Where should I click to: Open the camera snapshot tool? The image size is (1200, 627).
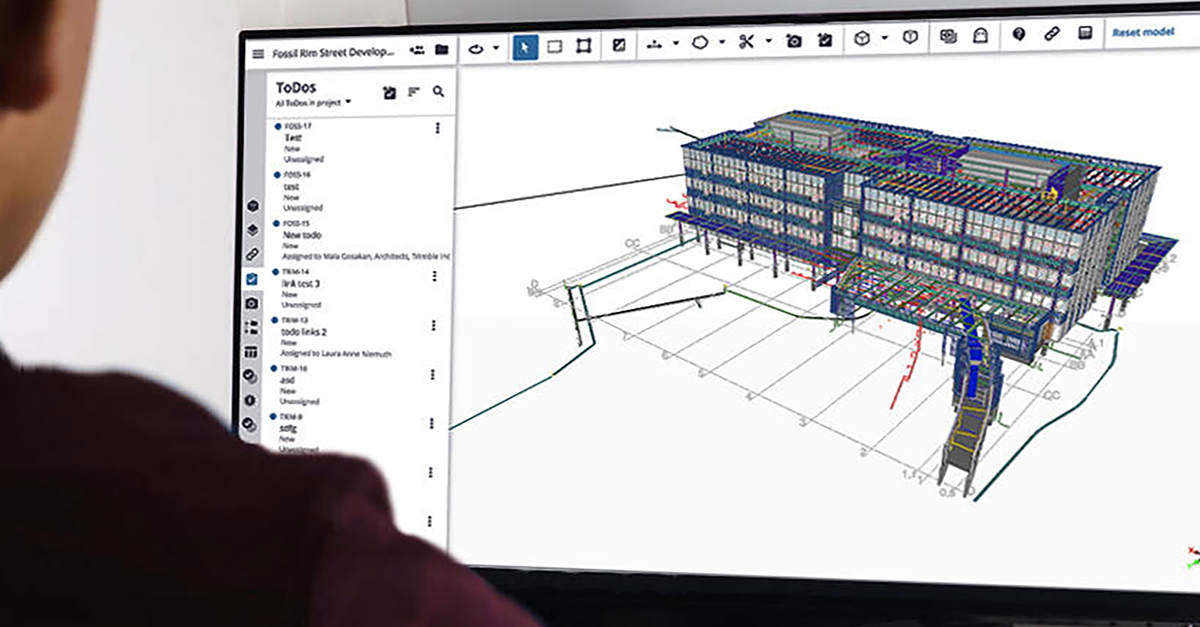click(793, 40)
